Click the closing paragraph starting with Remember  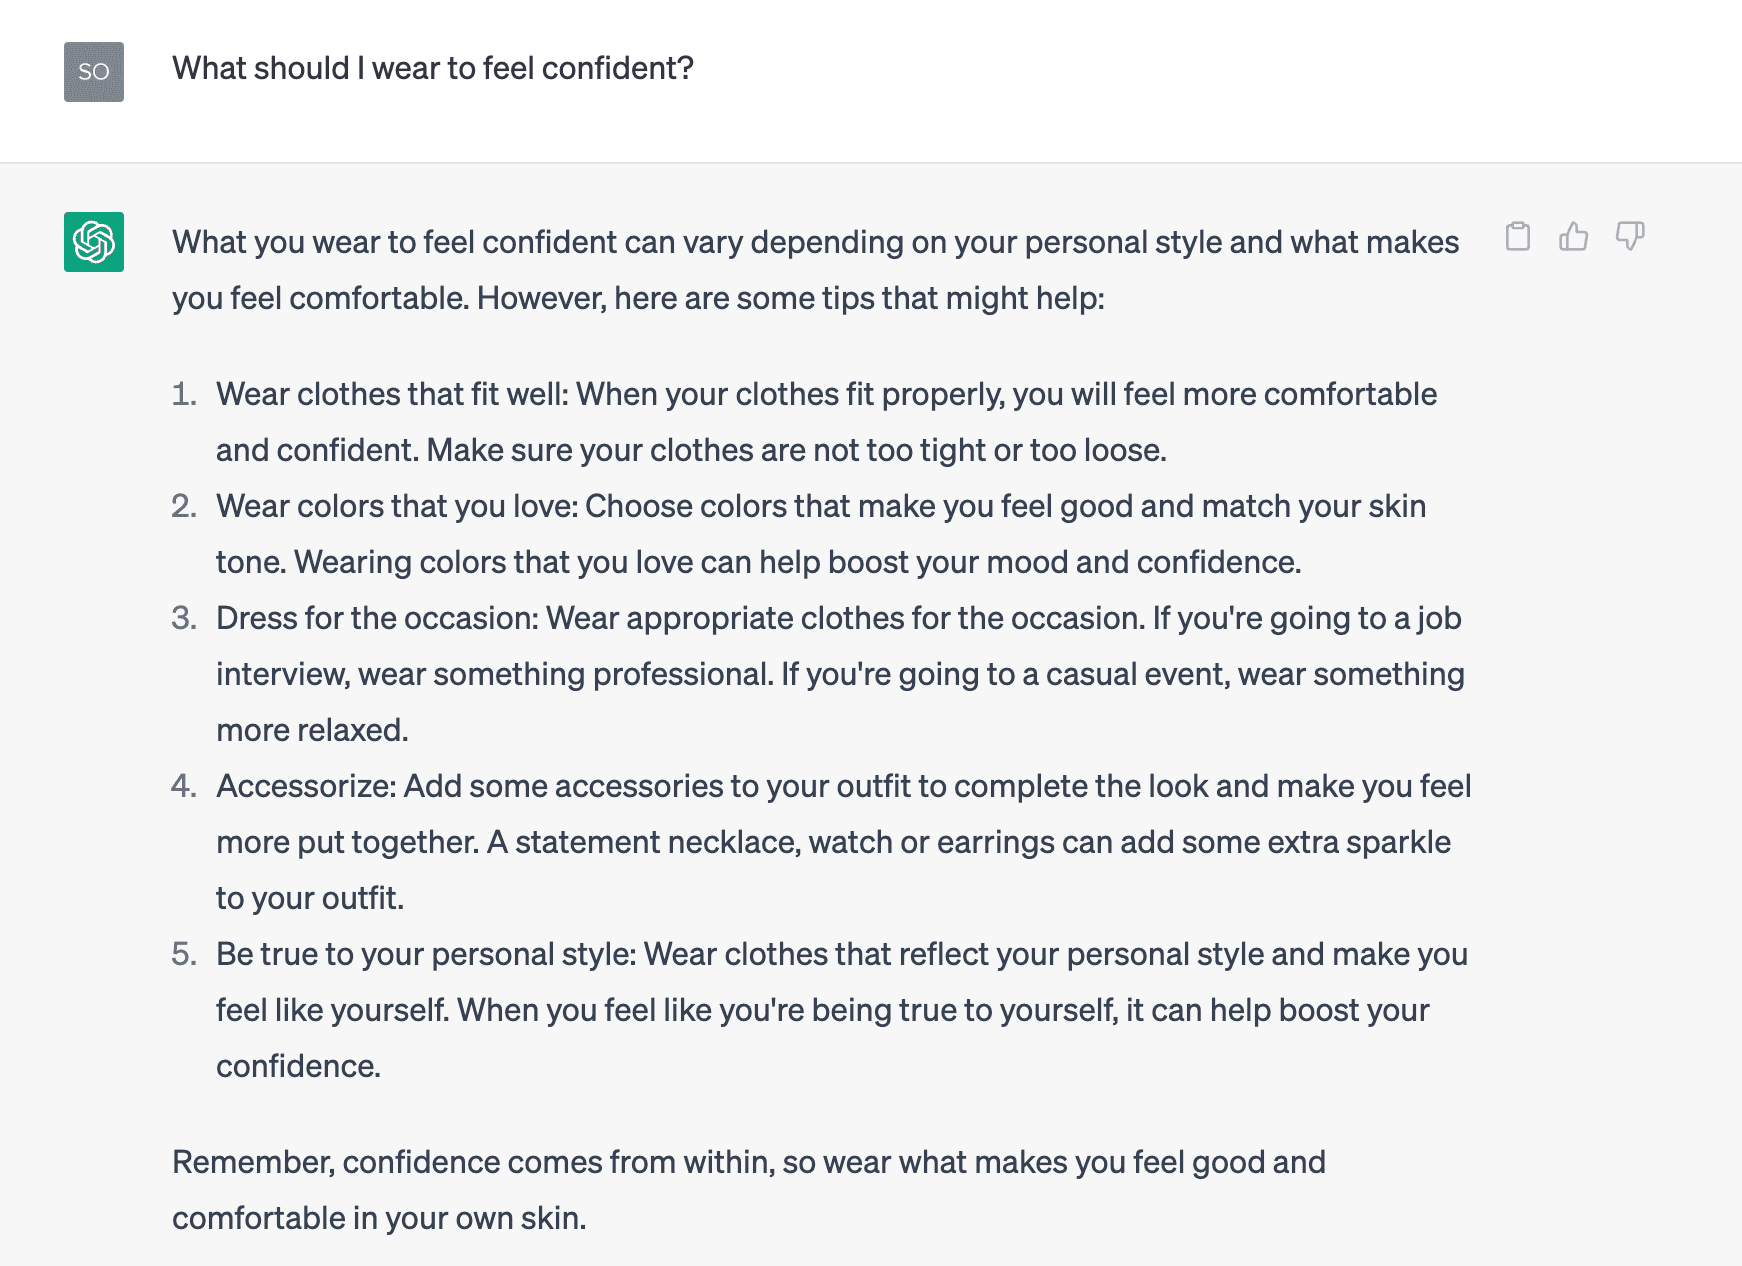tap(749, 1190)
